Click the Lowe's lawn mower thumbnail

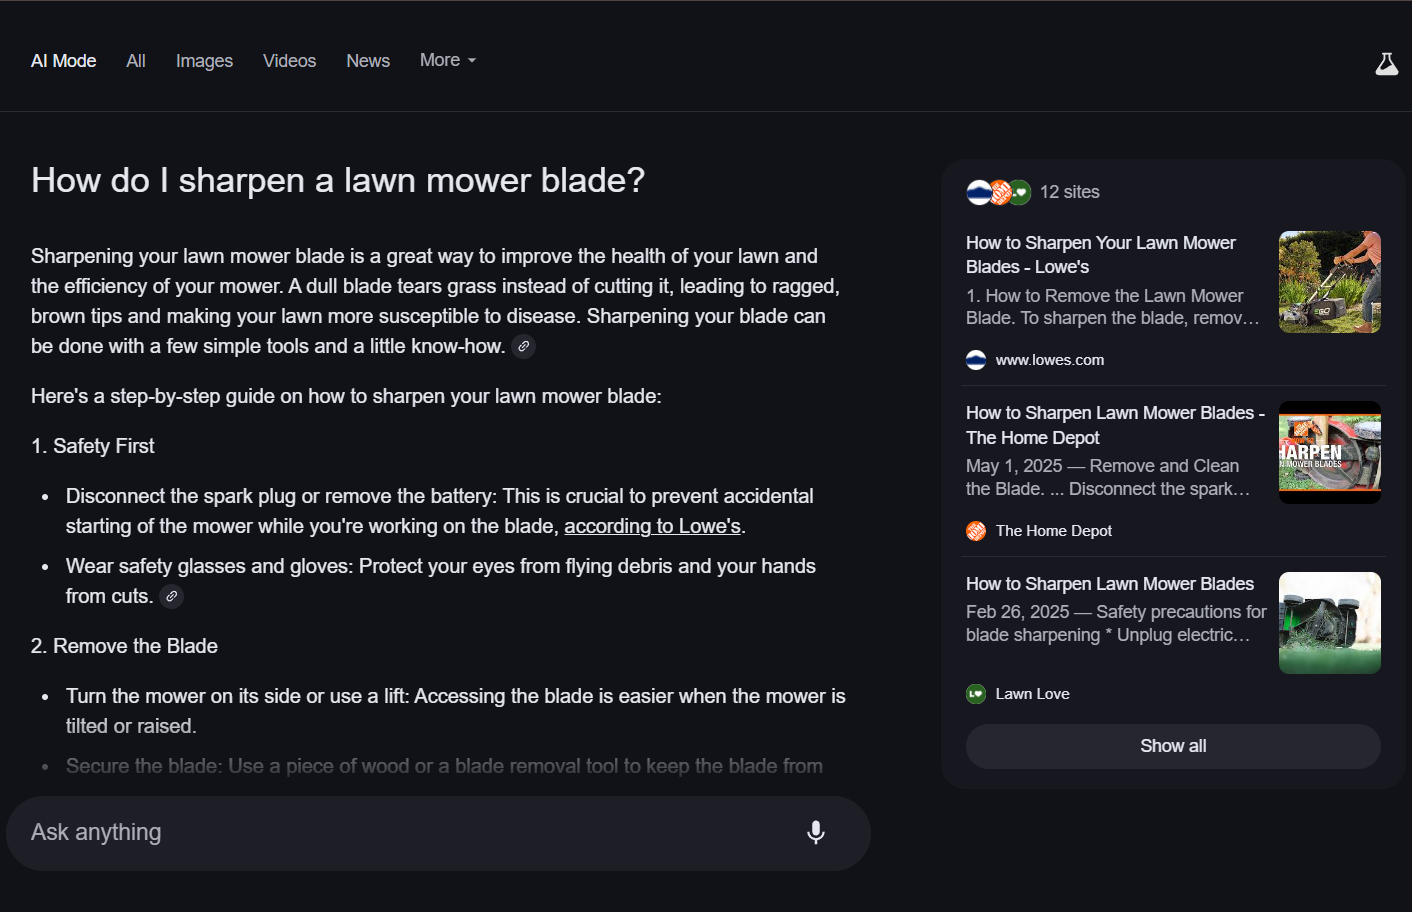(1329, 282)
